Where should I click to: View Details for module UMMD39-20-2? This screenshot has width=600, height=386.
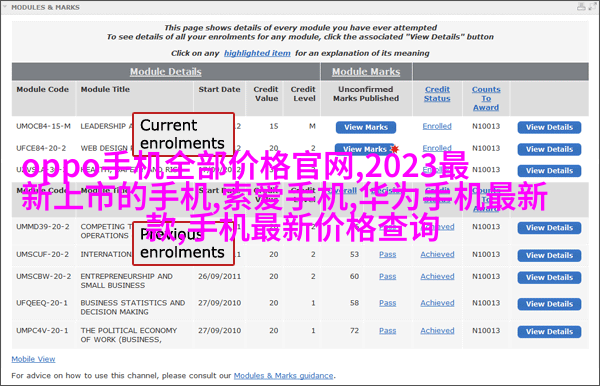[549, 228]
